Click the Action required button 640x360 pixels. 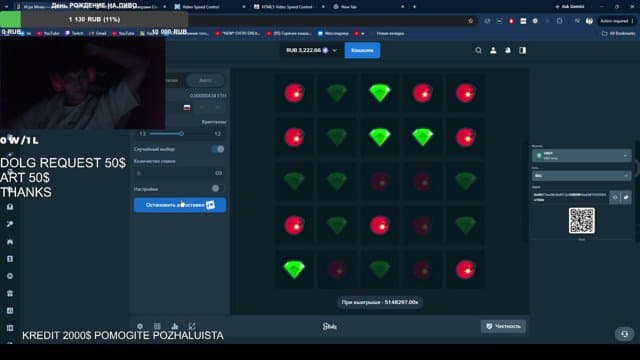pyautogui.click(x=616, y=21)
